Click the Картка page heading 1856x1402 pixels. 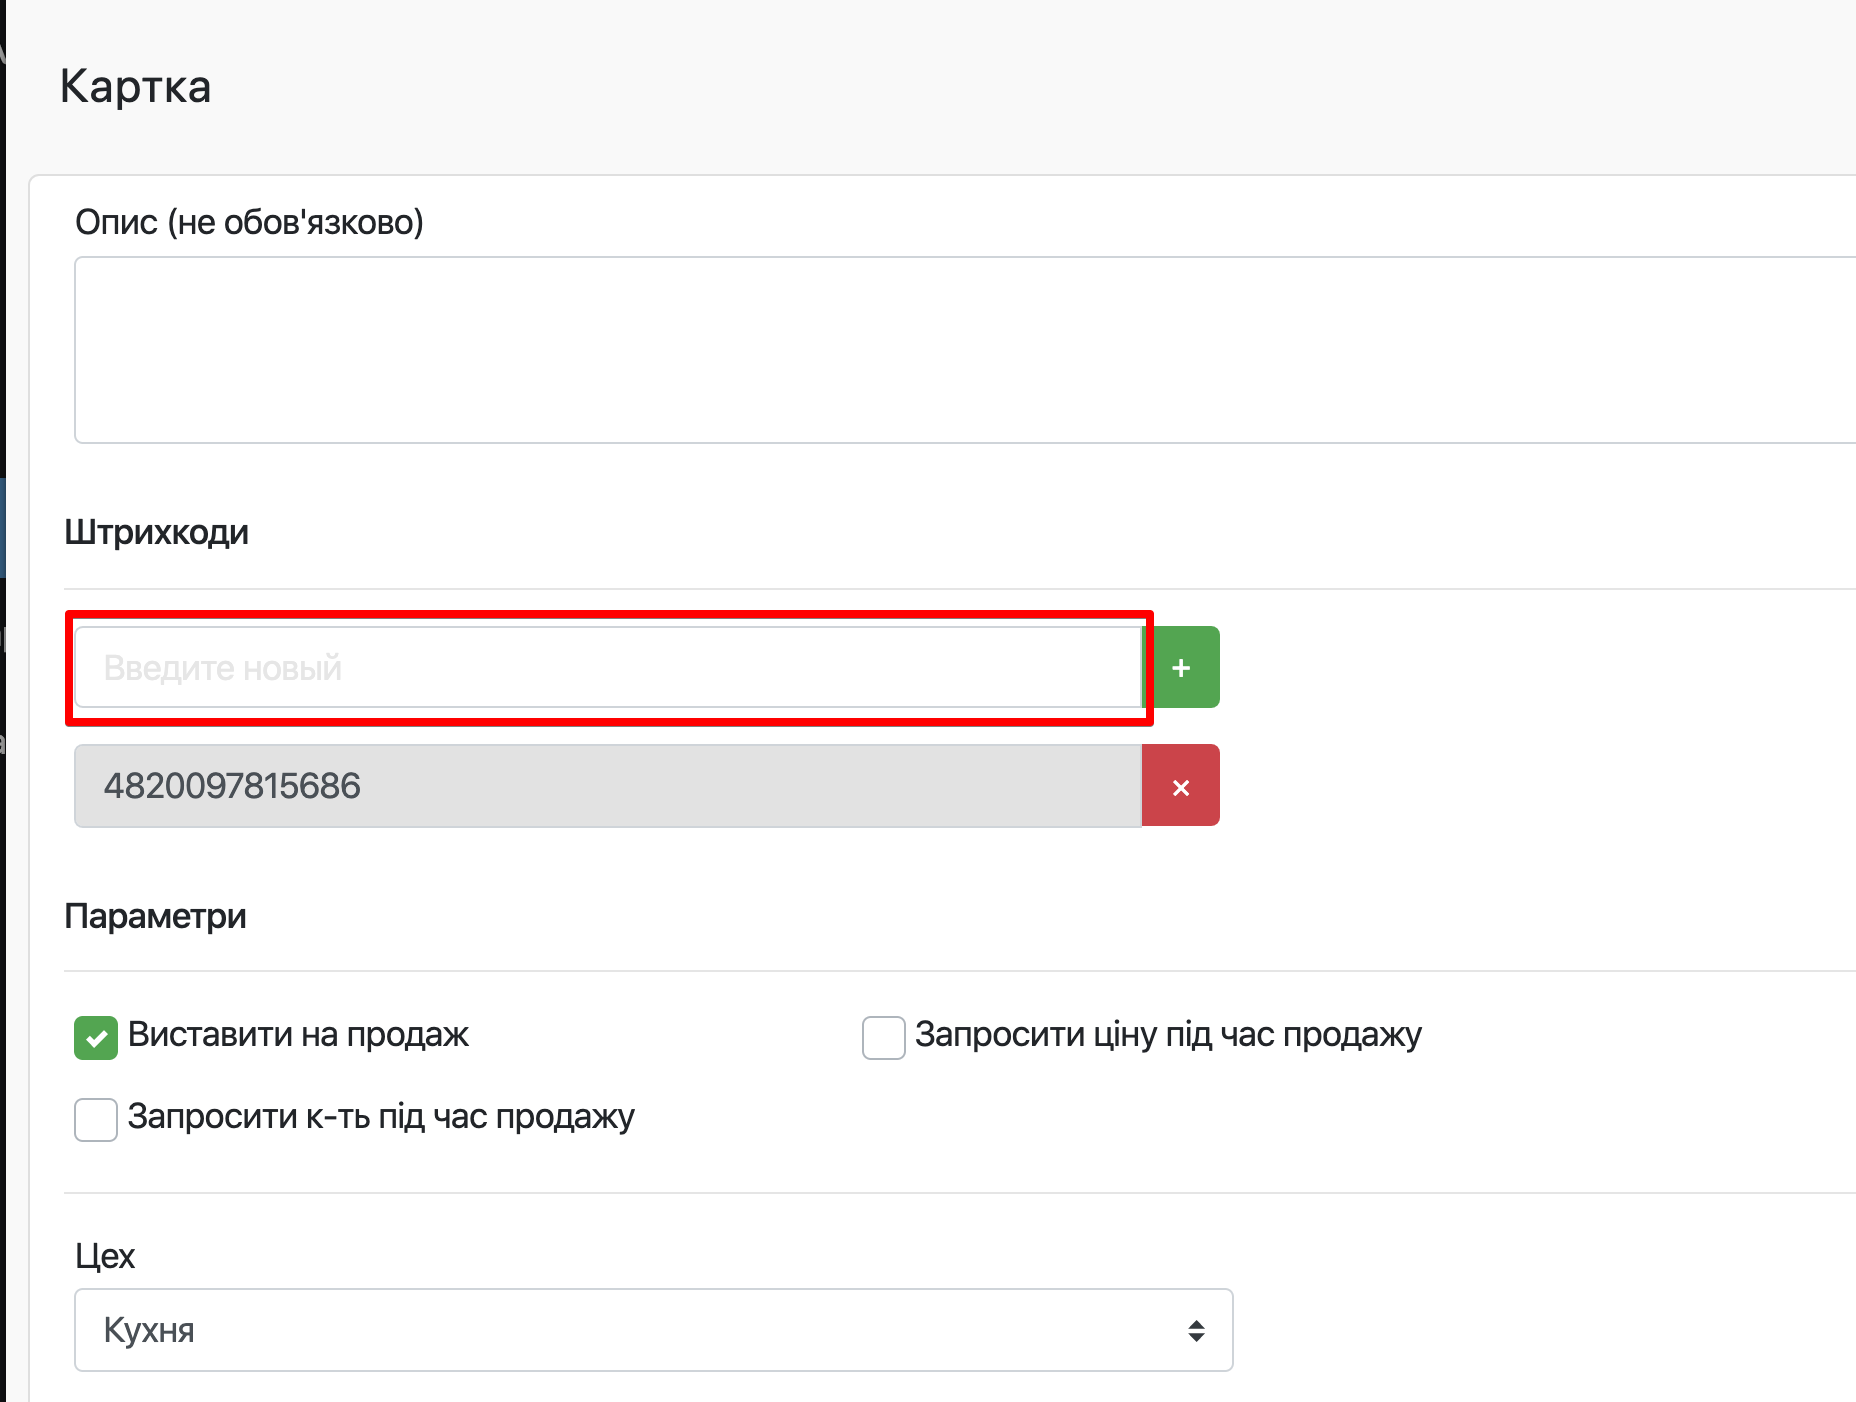coord(135,87)
